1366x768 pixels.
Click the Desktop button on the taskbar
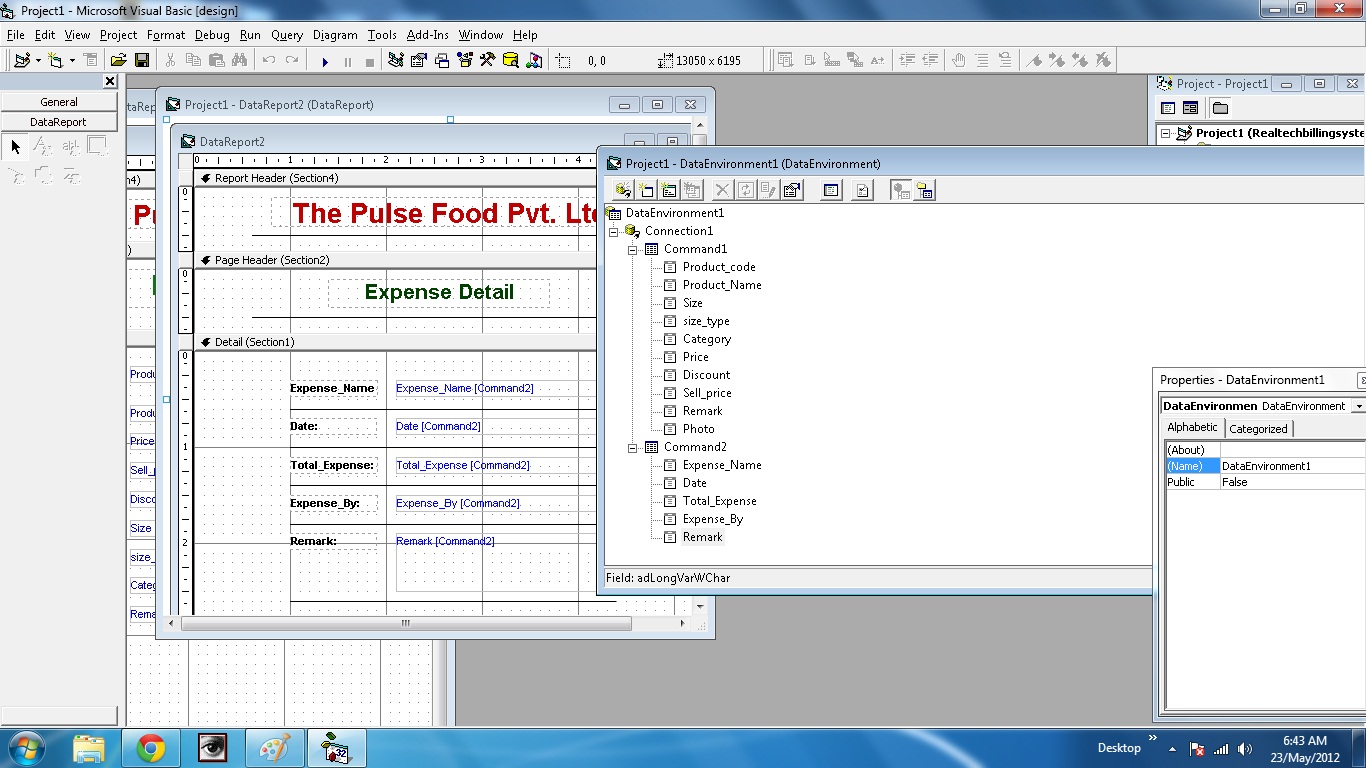(1119, 747)
